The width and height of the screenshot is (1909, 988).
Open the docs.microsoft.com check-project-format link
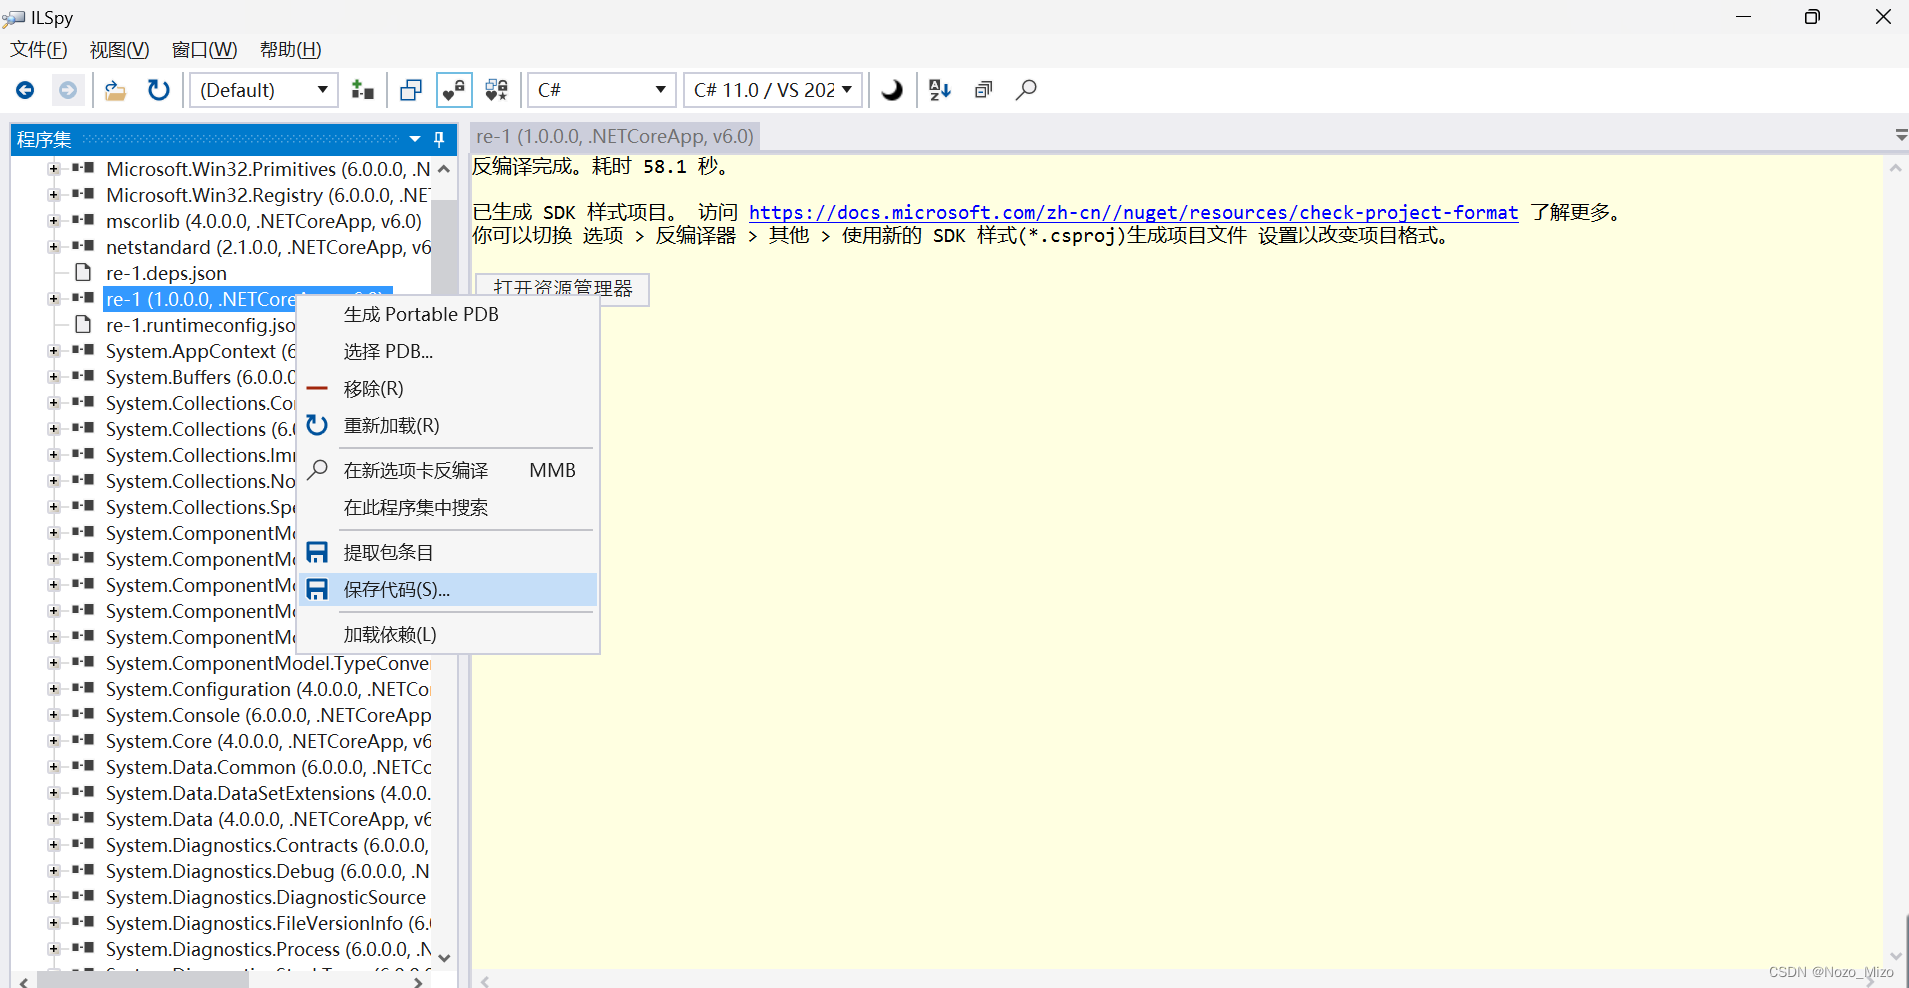click(1133, 212)
